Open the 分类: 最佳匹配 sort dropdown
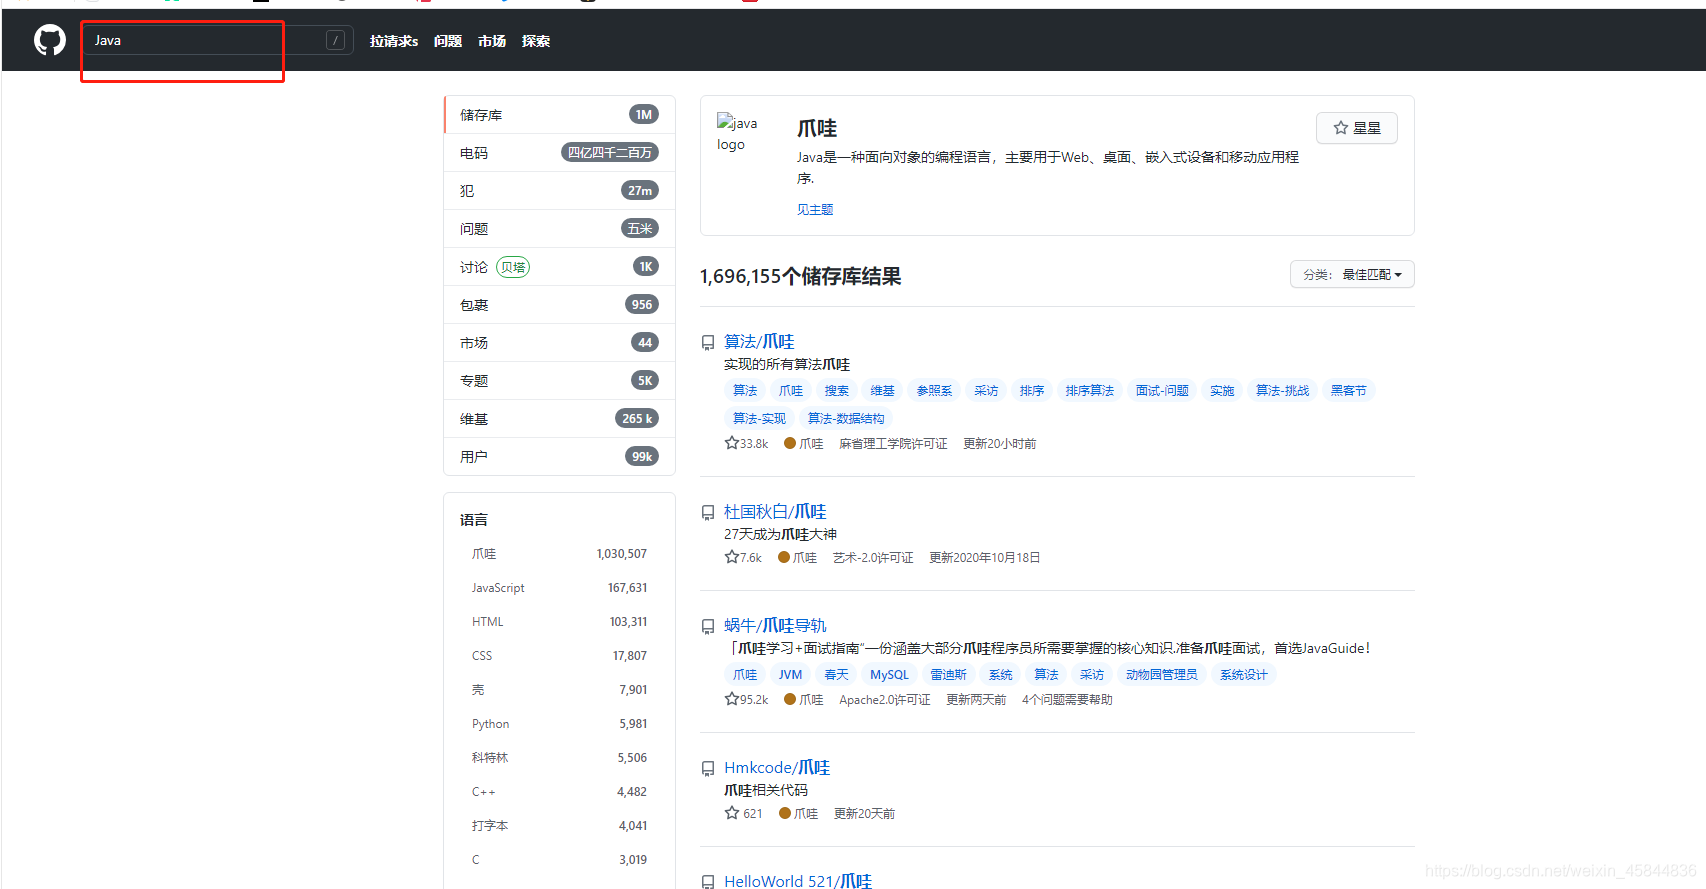This screenshot has height=889, width=1706. coord(1352,274)
